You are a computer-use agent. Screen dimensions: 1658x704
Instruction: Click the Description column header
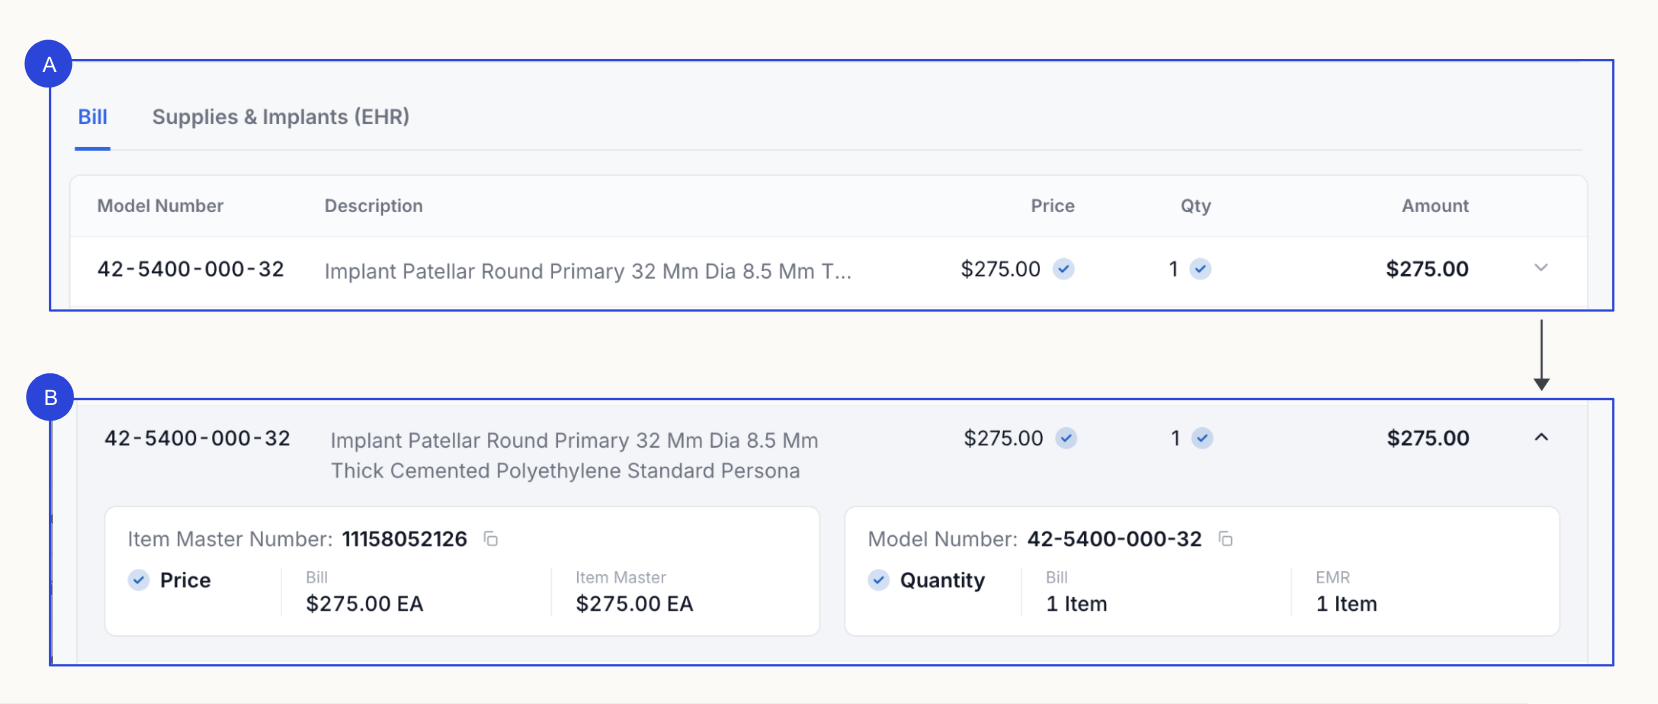point(374,206)
